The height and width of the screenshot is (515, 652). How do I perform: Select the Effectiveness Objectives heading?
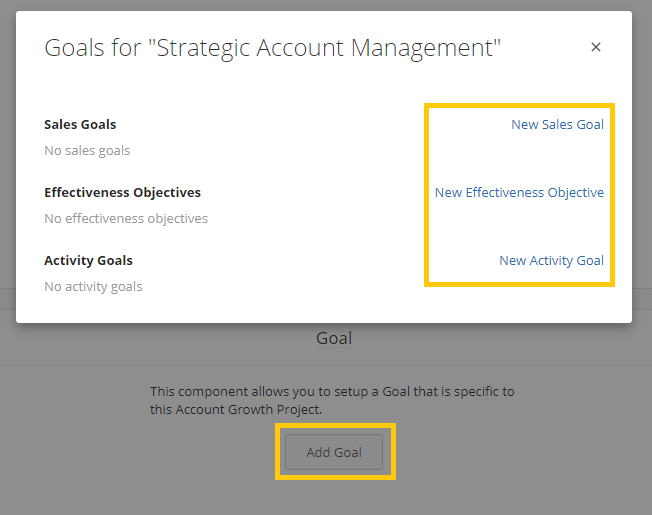tap(122, 193)
